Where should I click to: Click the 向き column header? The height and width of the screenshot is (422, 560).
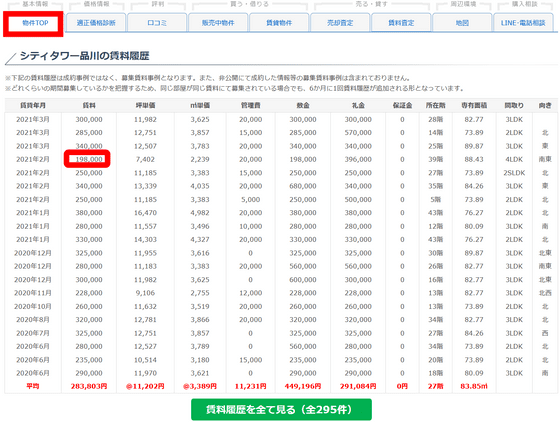(x=545, y=106)
